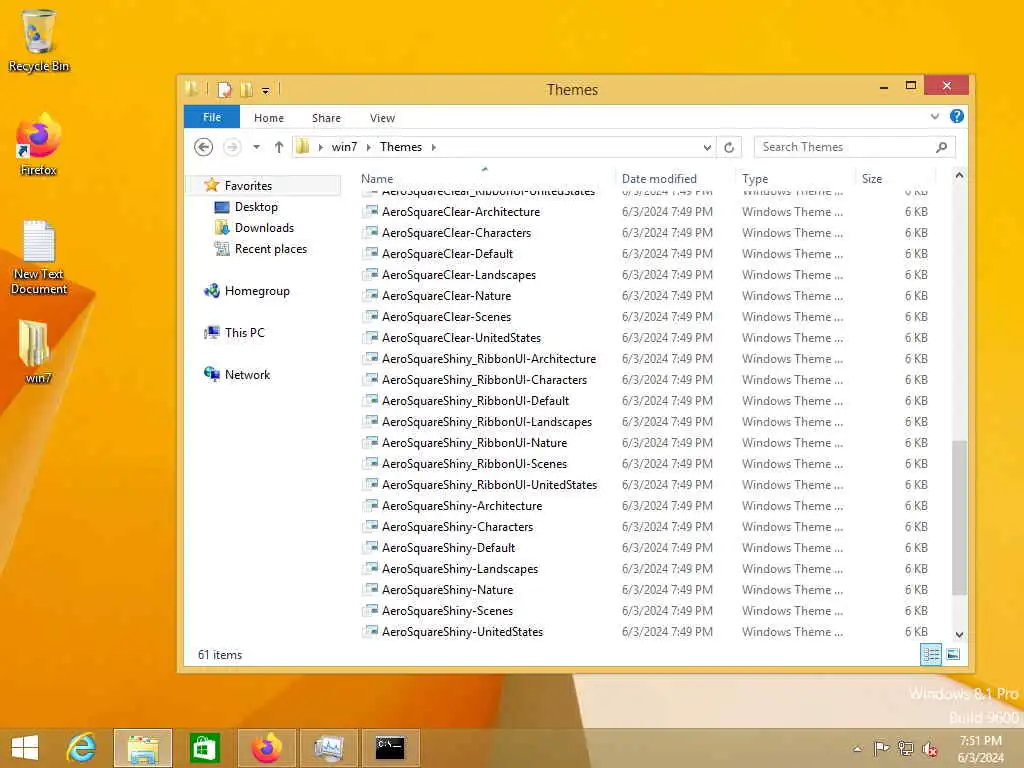Screen dimensions: 1024x768
Task: Select Network in navigation pane
Action: click(247, 374)
